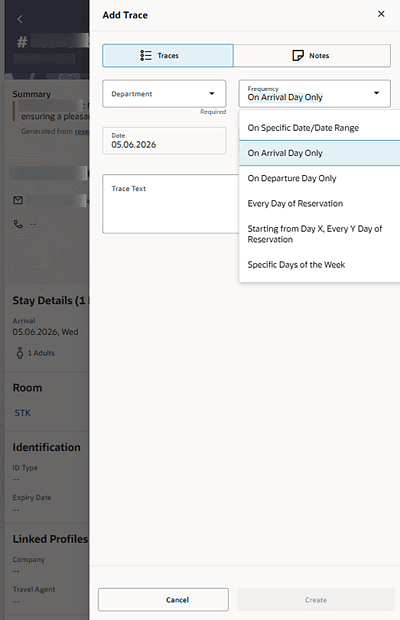This screenshot has height=620, width=400.
Task: Collapse the Frequency dropdown arrow
Action: point(376,93)
